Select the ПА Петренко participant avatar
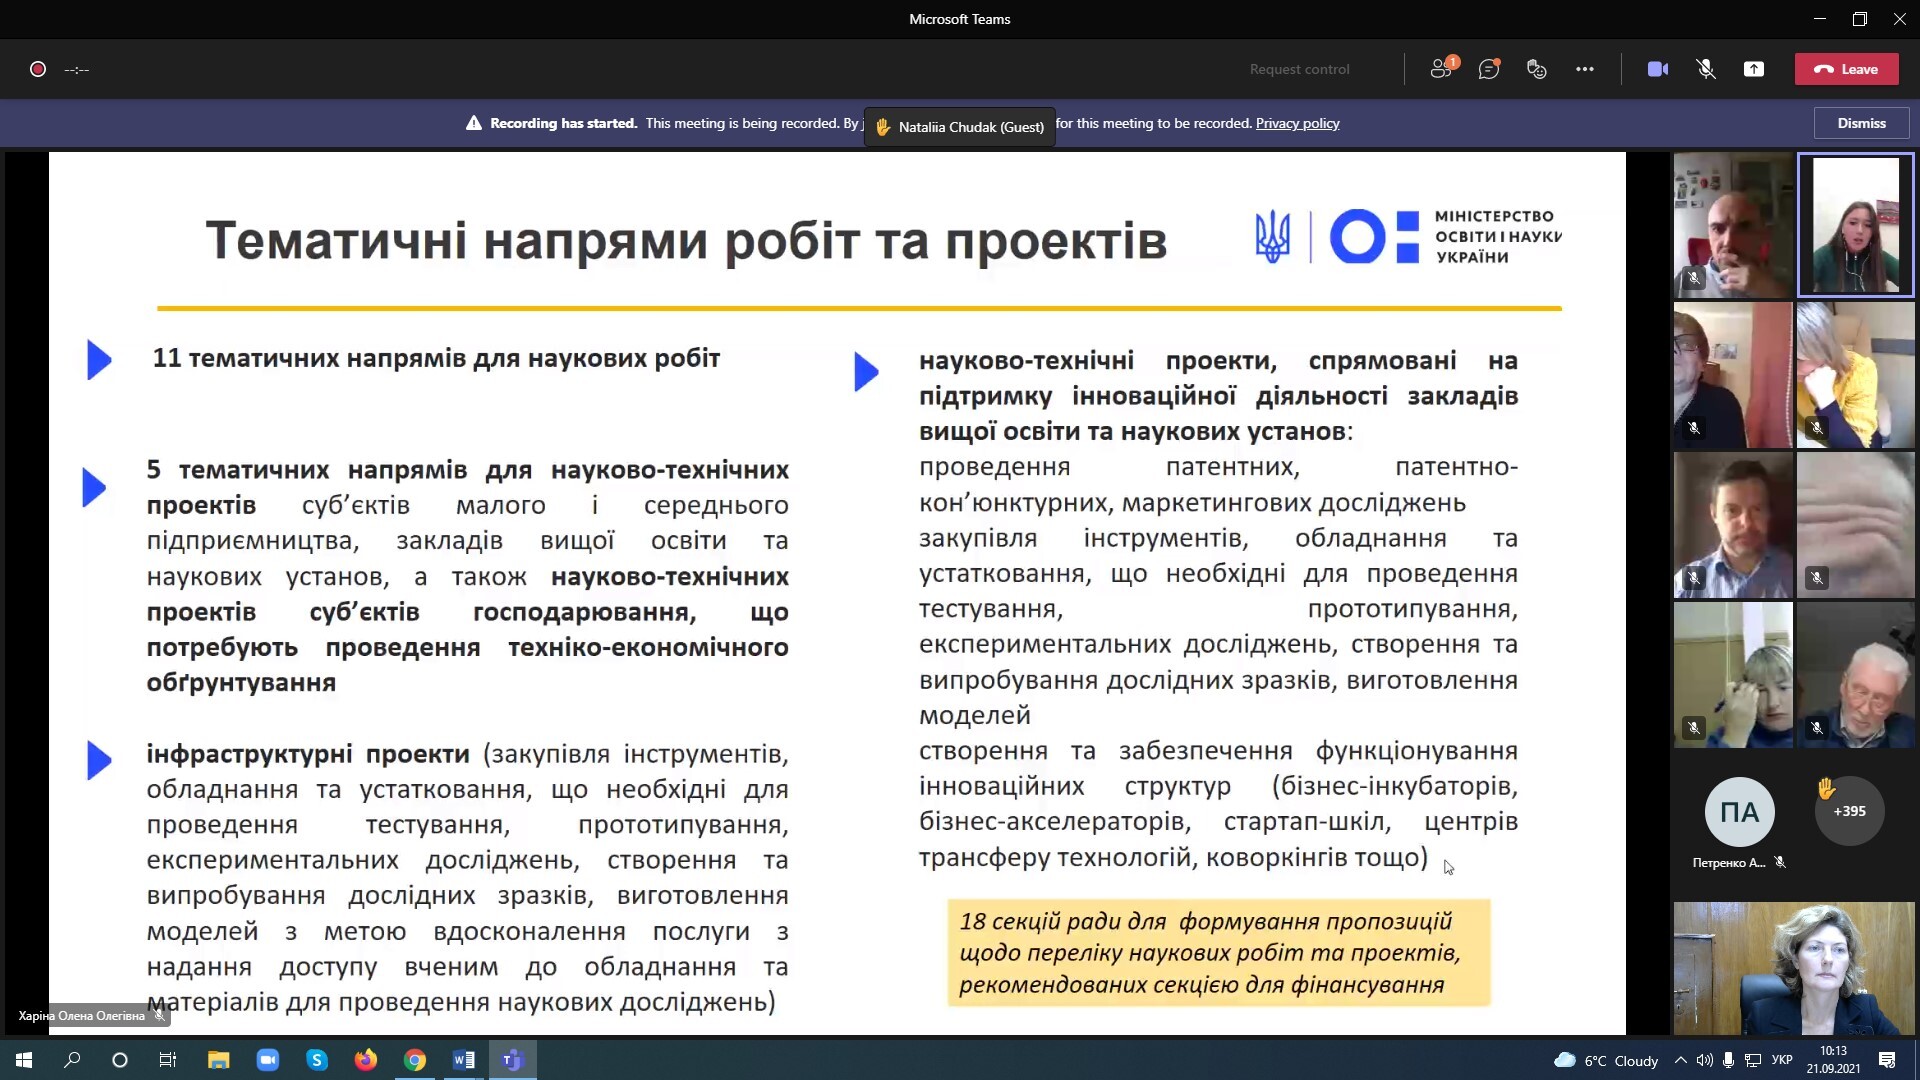Image resolution: width=1920 pixels, height=1080 pixels. click(x=1739, y=812)
